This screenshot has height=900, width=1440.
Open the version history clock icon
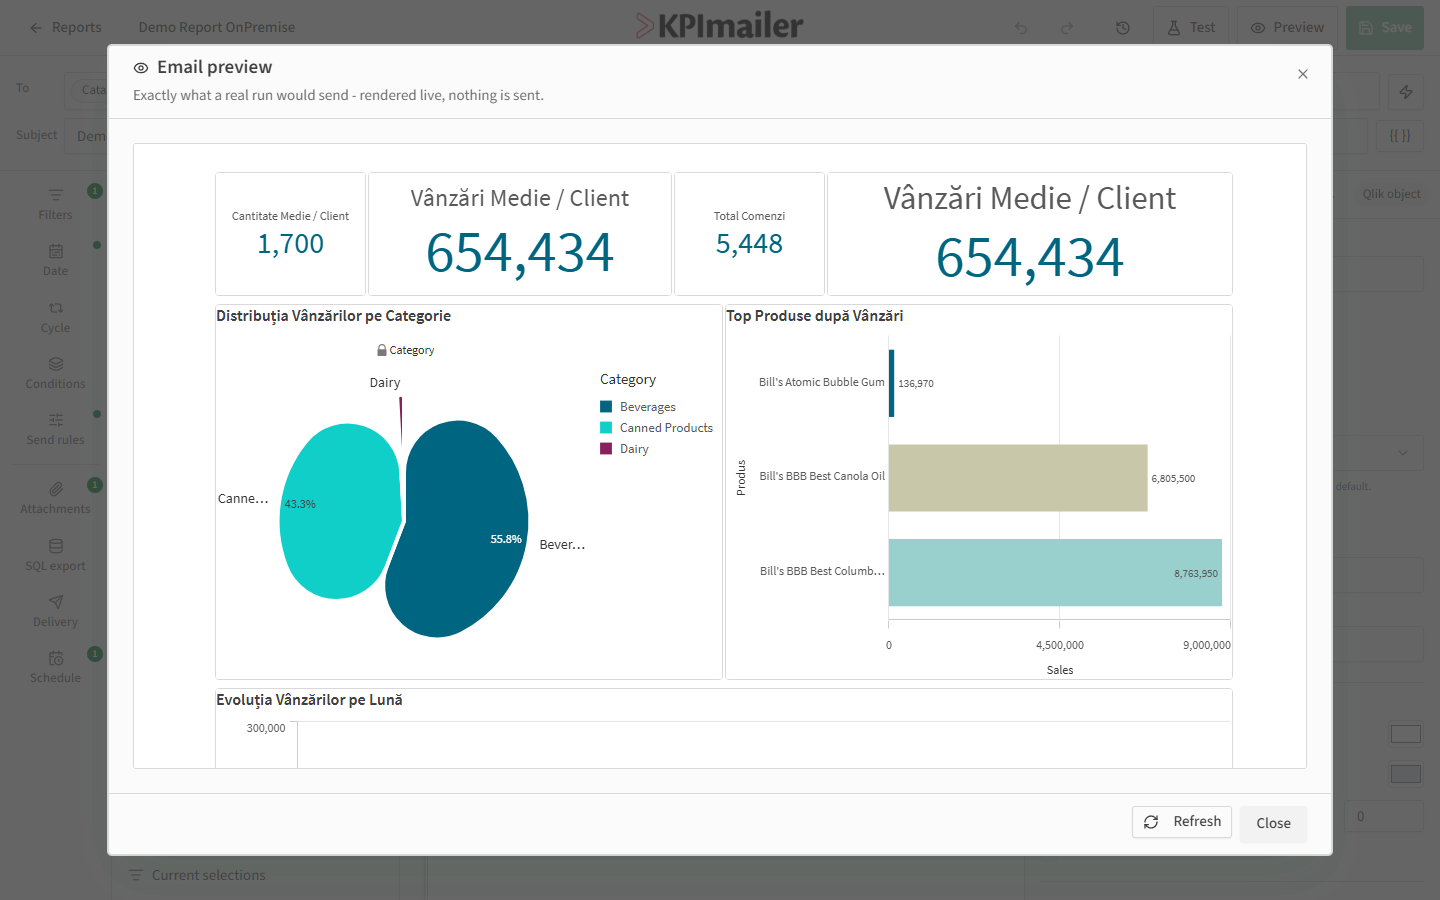[x=1123, y=28]
